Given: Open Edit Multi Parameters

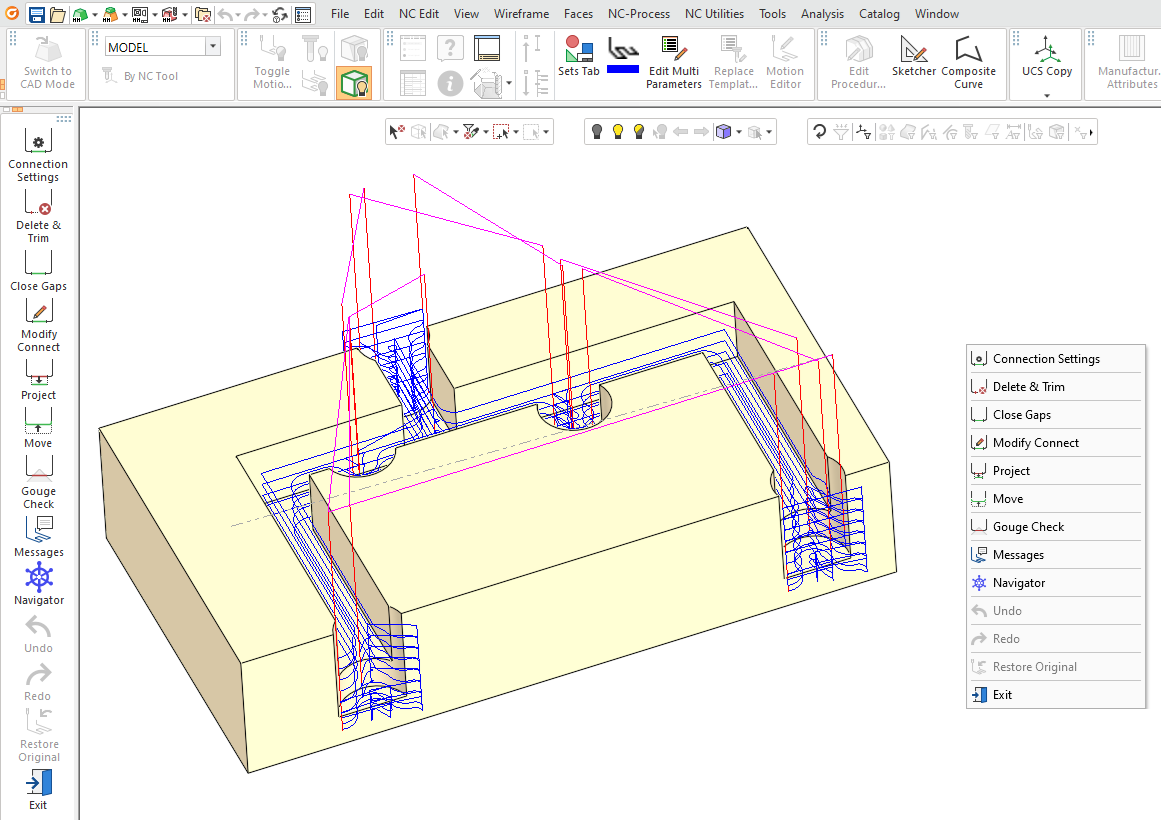Looking at the screenshot, I should pyautogui.click(x=673, y=62).
